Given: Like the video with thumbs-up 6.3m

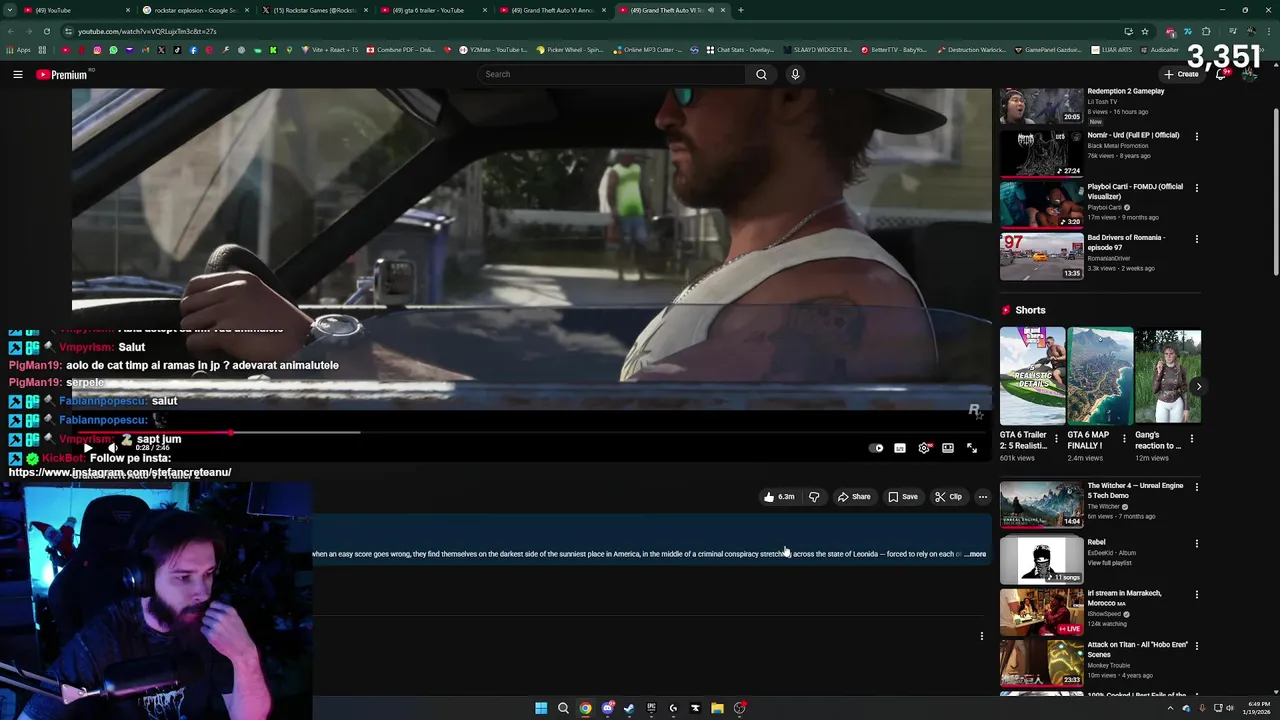Looking at the screenshot, I should coord(779,497).
